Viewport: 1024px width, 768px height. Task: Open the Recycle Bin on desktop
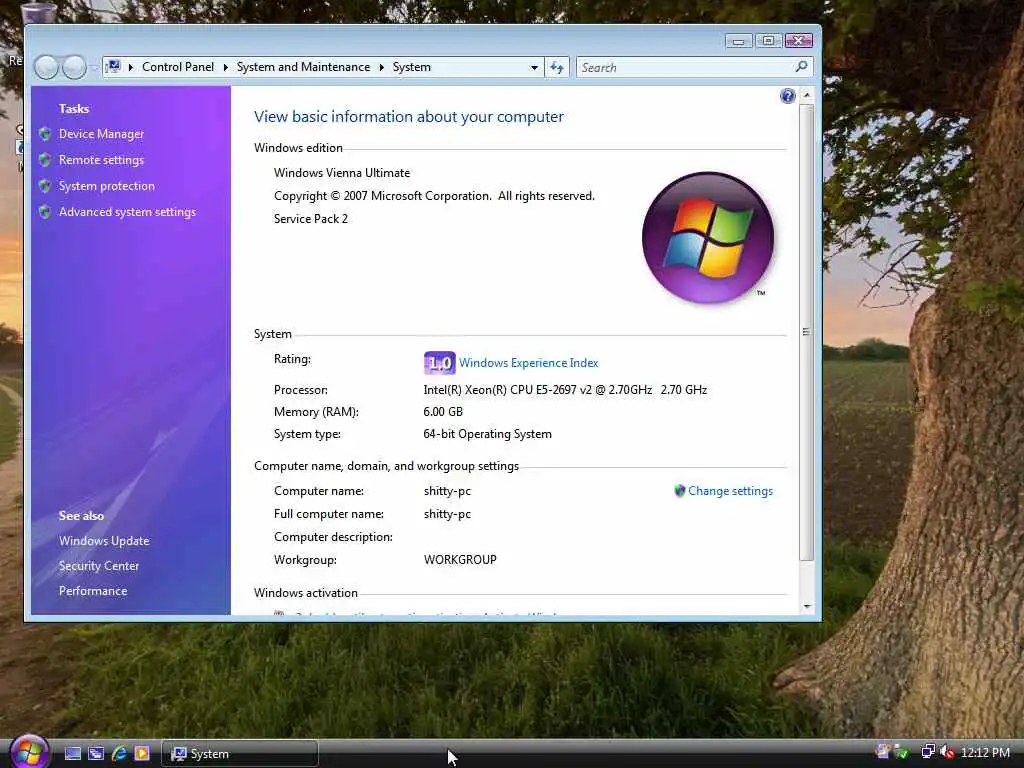point(37,12)
